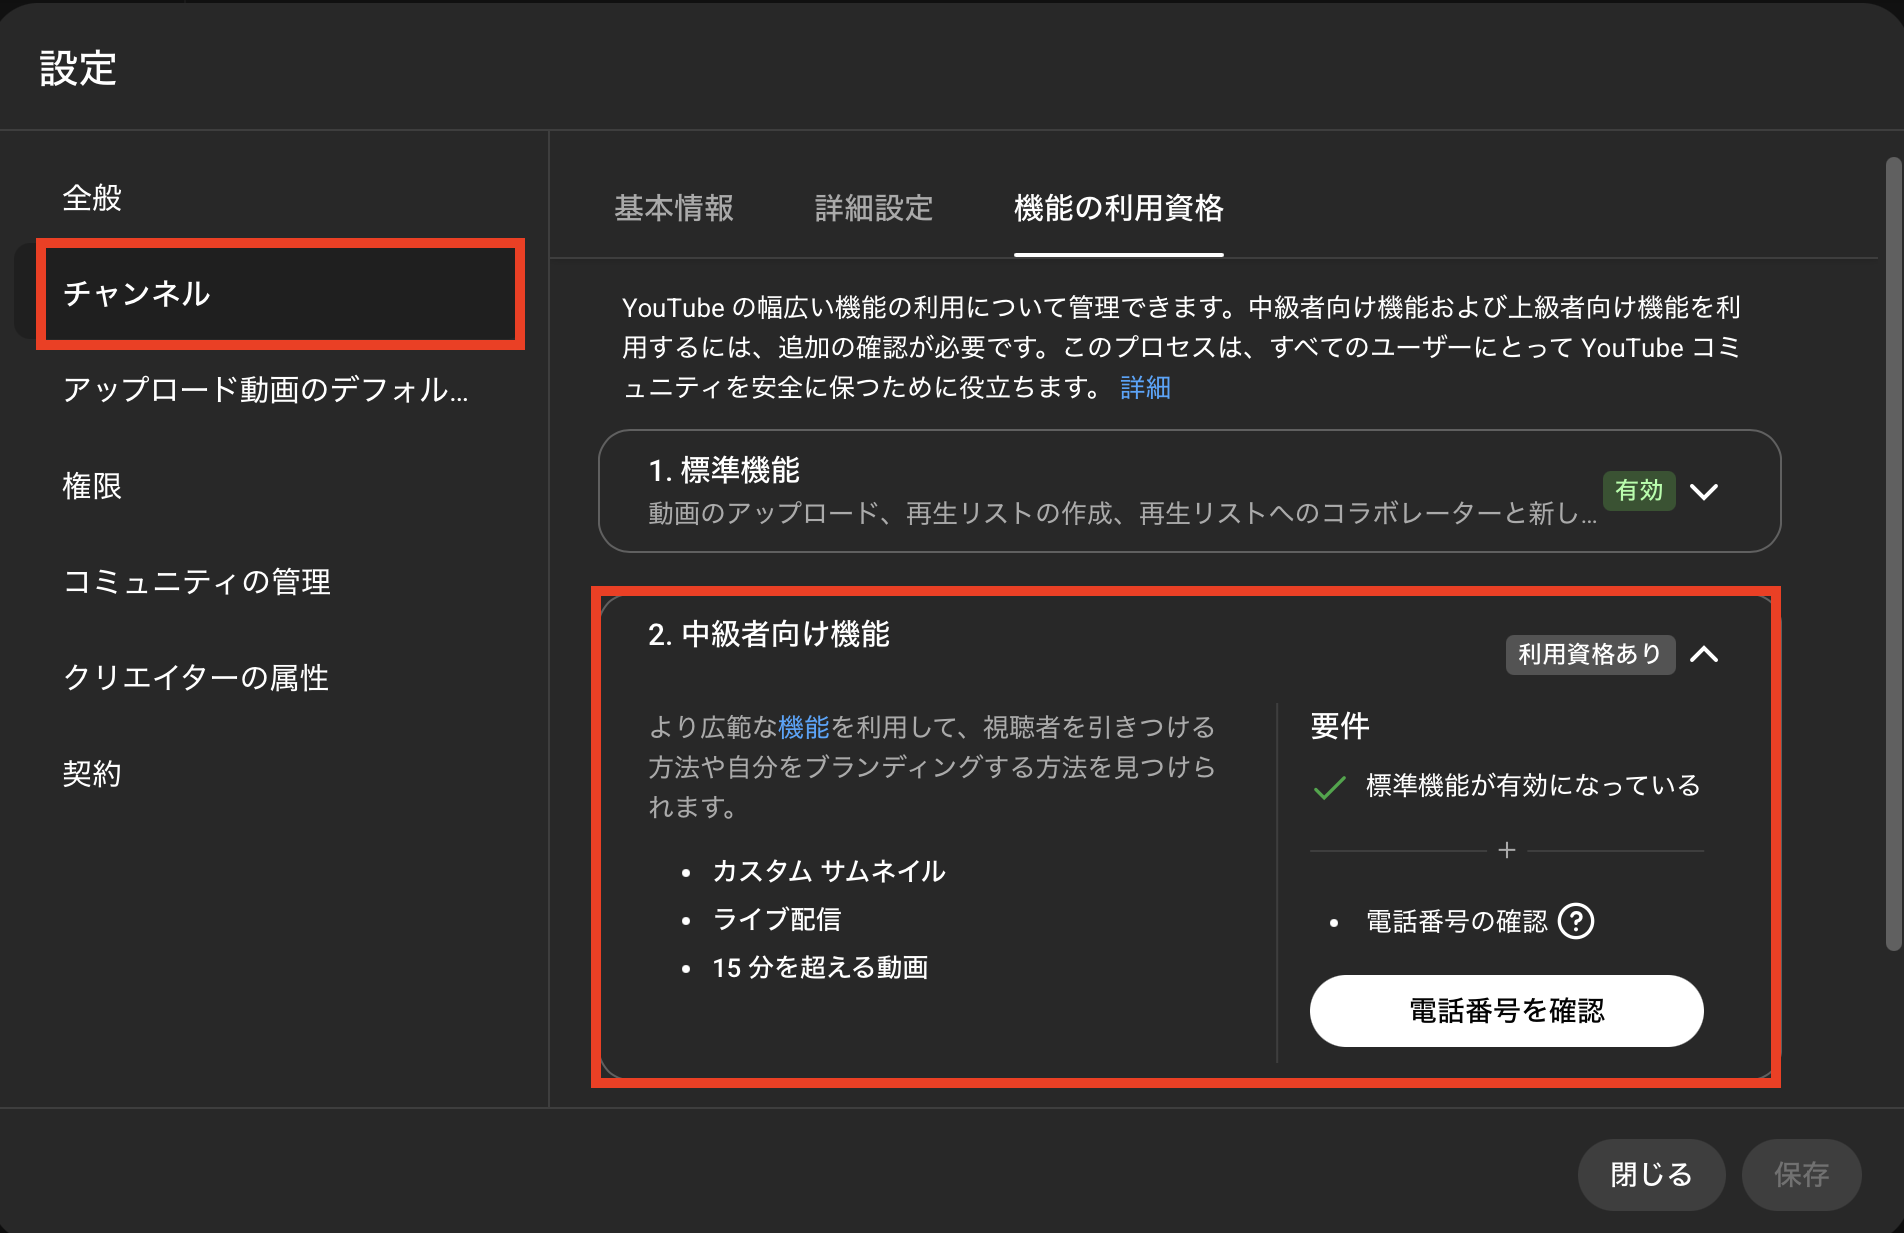The height and width of the screenshot is (1233, 1904).
Task: Open アップロード動画のデフォルト settings
Action: tap(266, 391)
